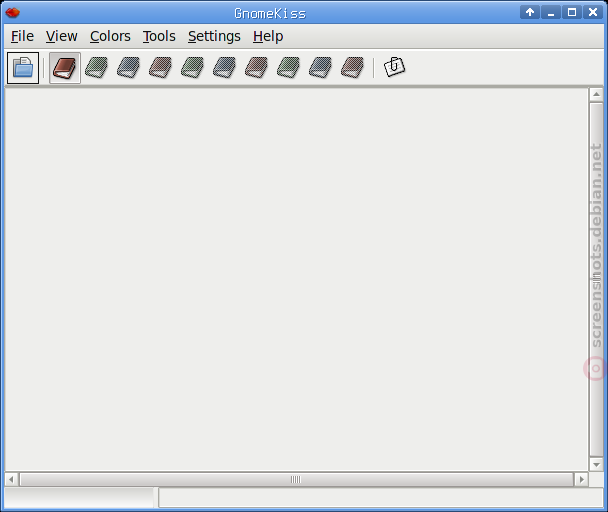Select the third book icon, the blue one
The height and width of the screenshot is (512, 608).
coord(128,67)
